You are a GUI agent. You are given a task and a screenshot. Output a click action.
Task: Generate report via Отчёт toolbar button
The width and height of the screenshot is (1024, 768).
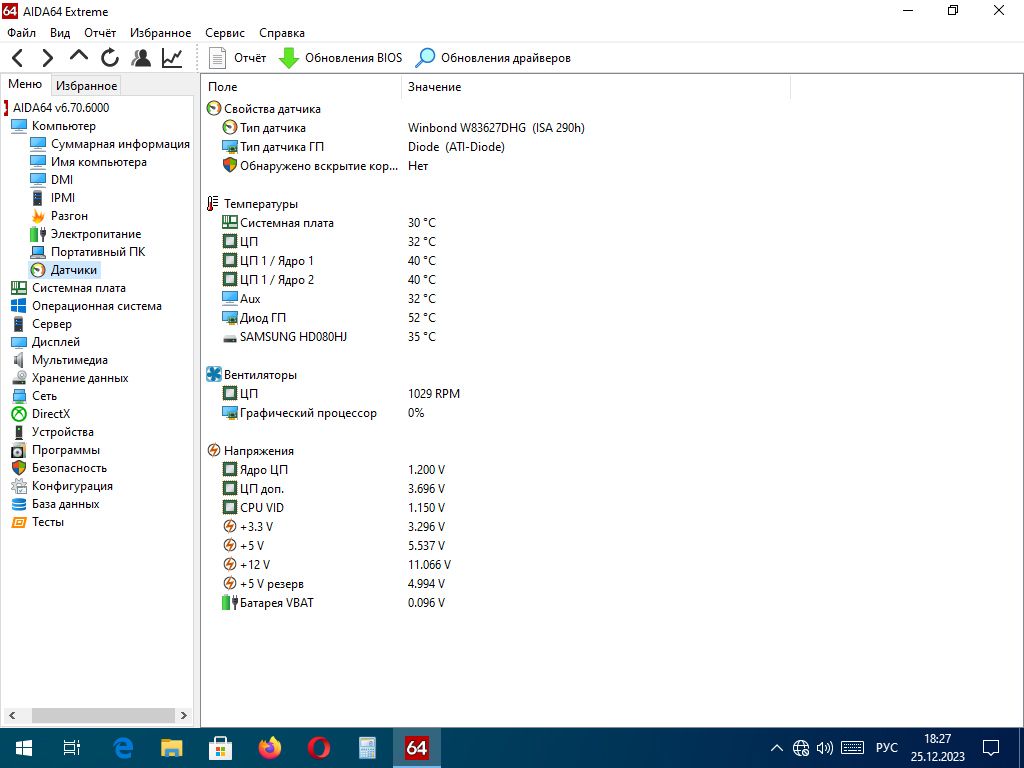tap(237, 58)
